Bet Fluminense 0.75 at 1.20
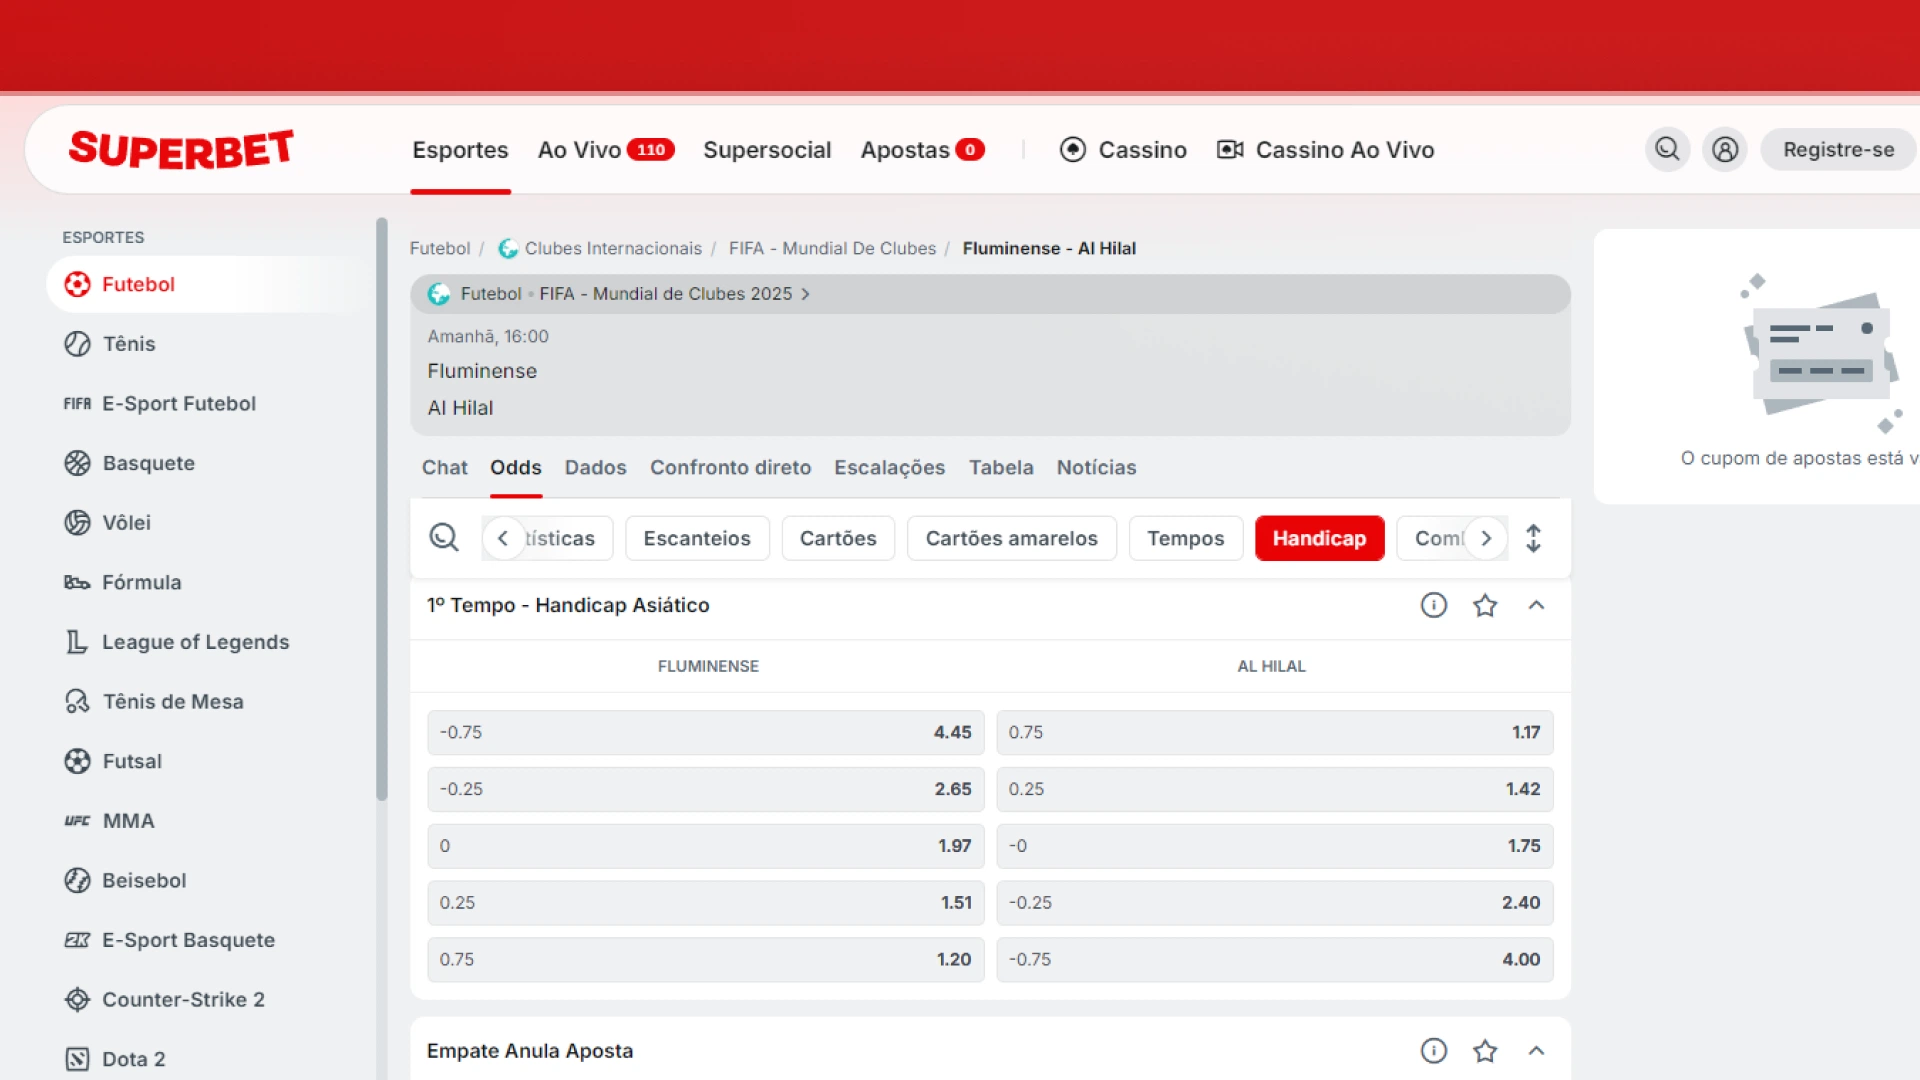This screenshot has height=1080, width=1920. click(x=705, y=959)
